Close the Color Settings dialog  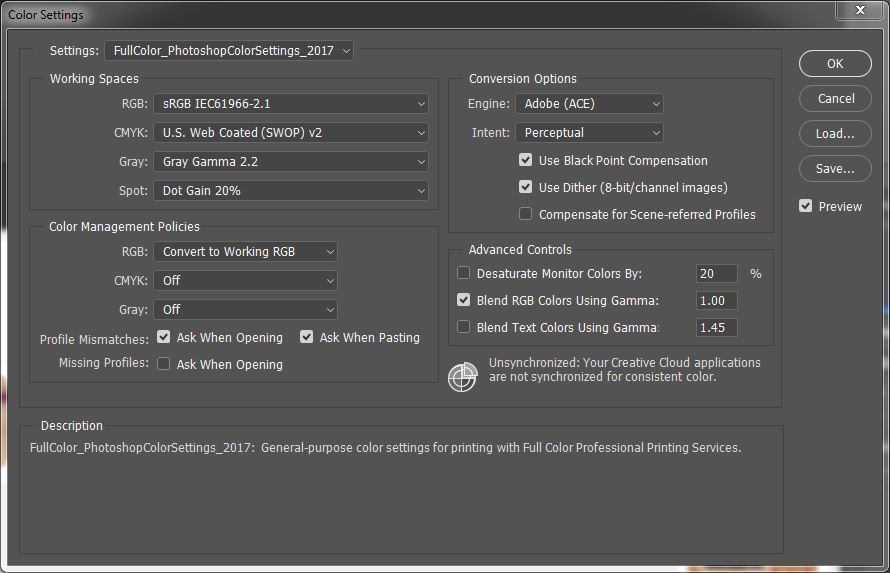coord(860,10)
